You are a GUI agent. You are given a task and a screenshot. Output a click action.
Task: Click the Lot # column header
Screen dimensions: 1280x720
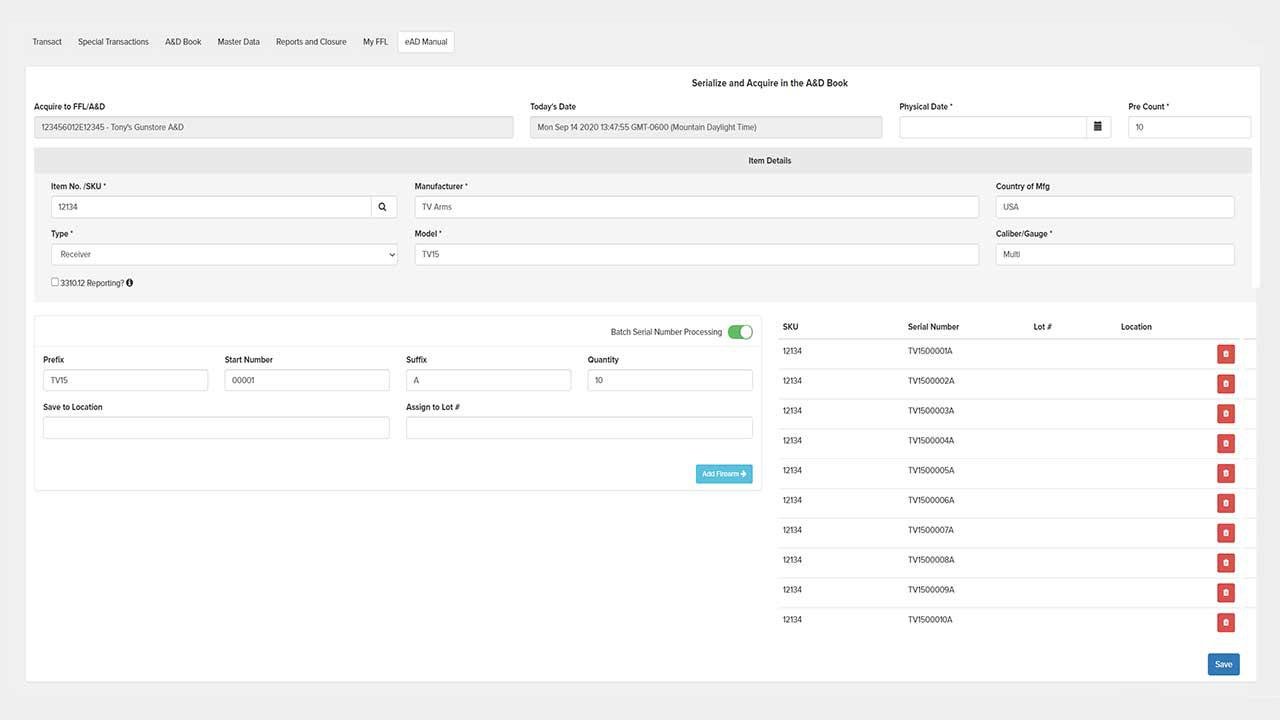tap(1042, 327)
